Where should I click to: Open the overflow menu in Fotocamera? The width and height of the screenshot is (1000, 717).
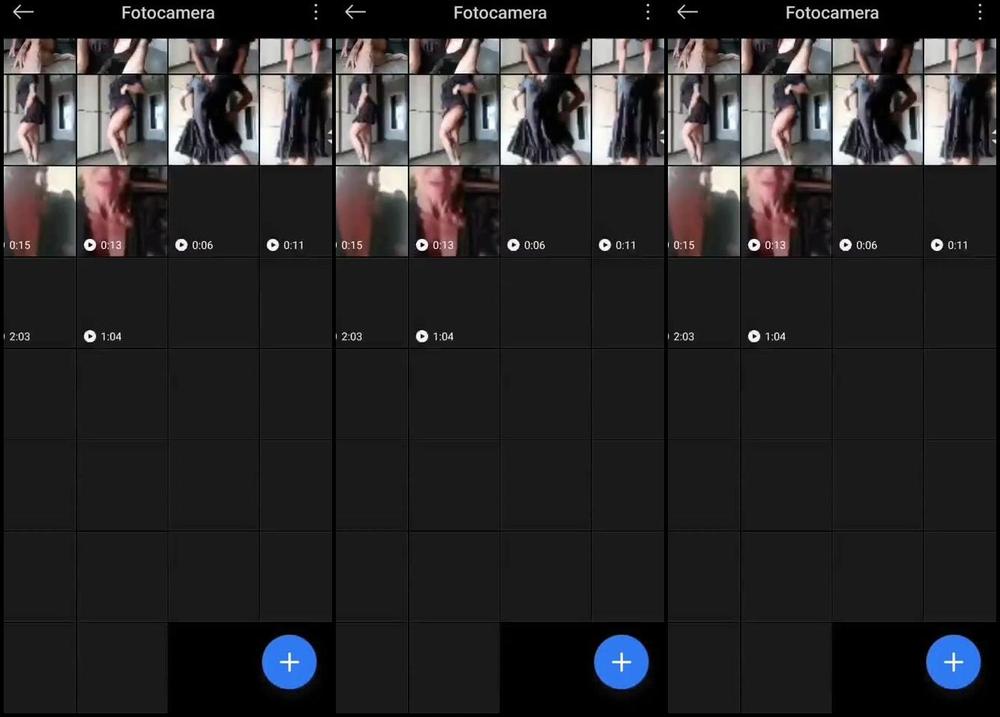pos(315,12)
